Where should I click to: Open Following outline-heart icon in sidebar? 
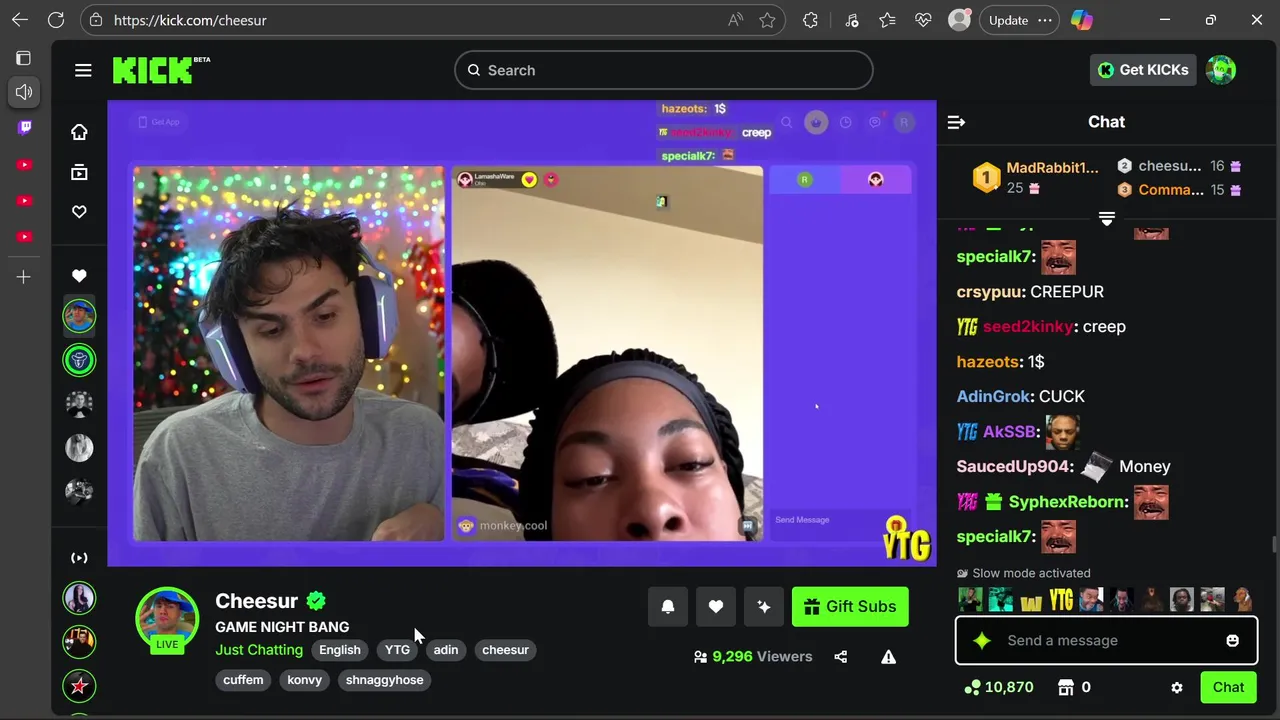pos(79,212)
